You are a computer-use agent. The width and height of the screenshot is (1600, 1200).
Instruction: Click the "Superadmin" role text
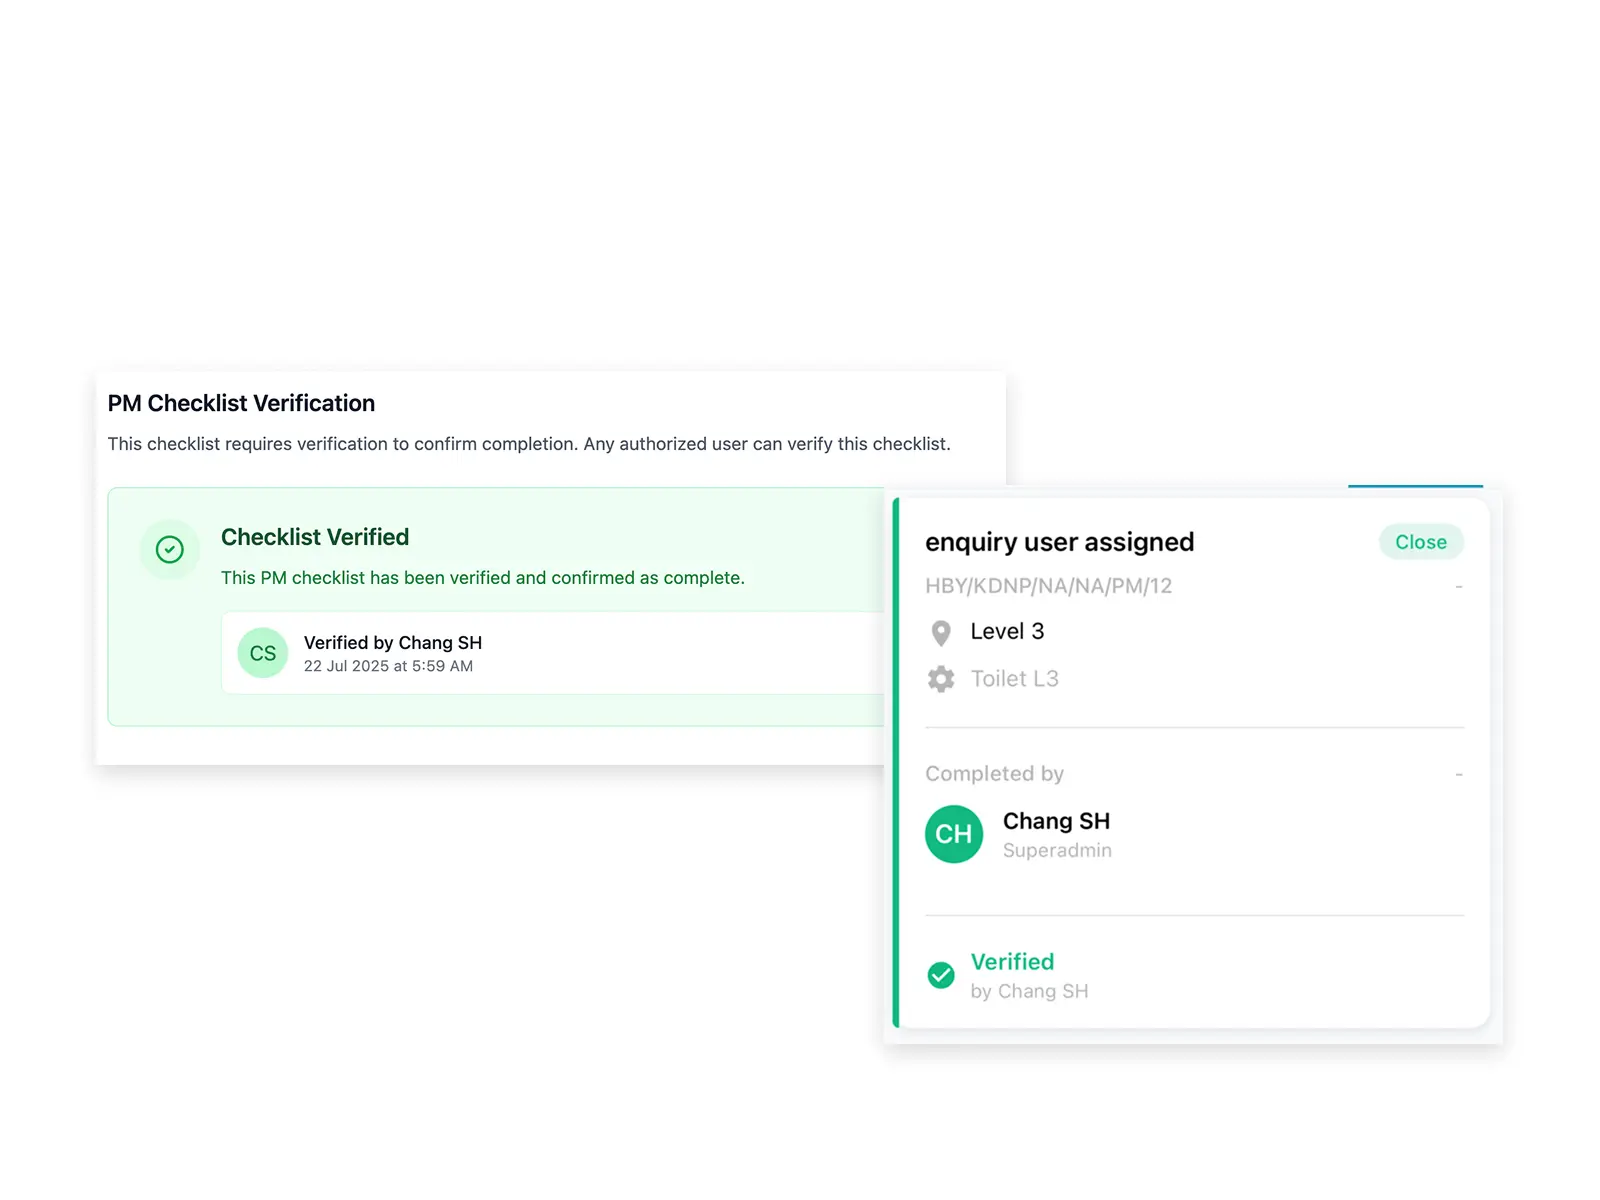coord(1057,850)
